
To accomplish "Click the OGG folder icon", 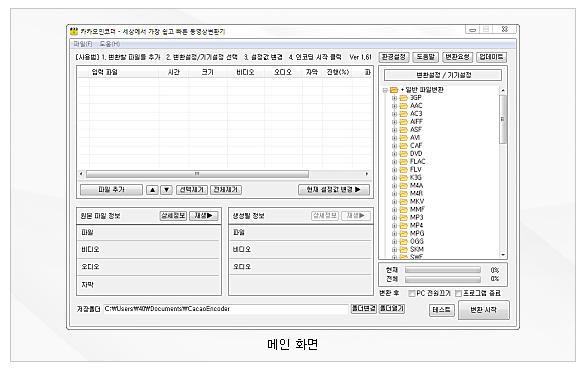I will point(404,242).
